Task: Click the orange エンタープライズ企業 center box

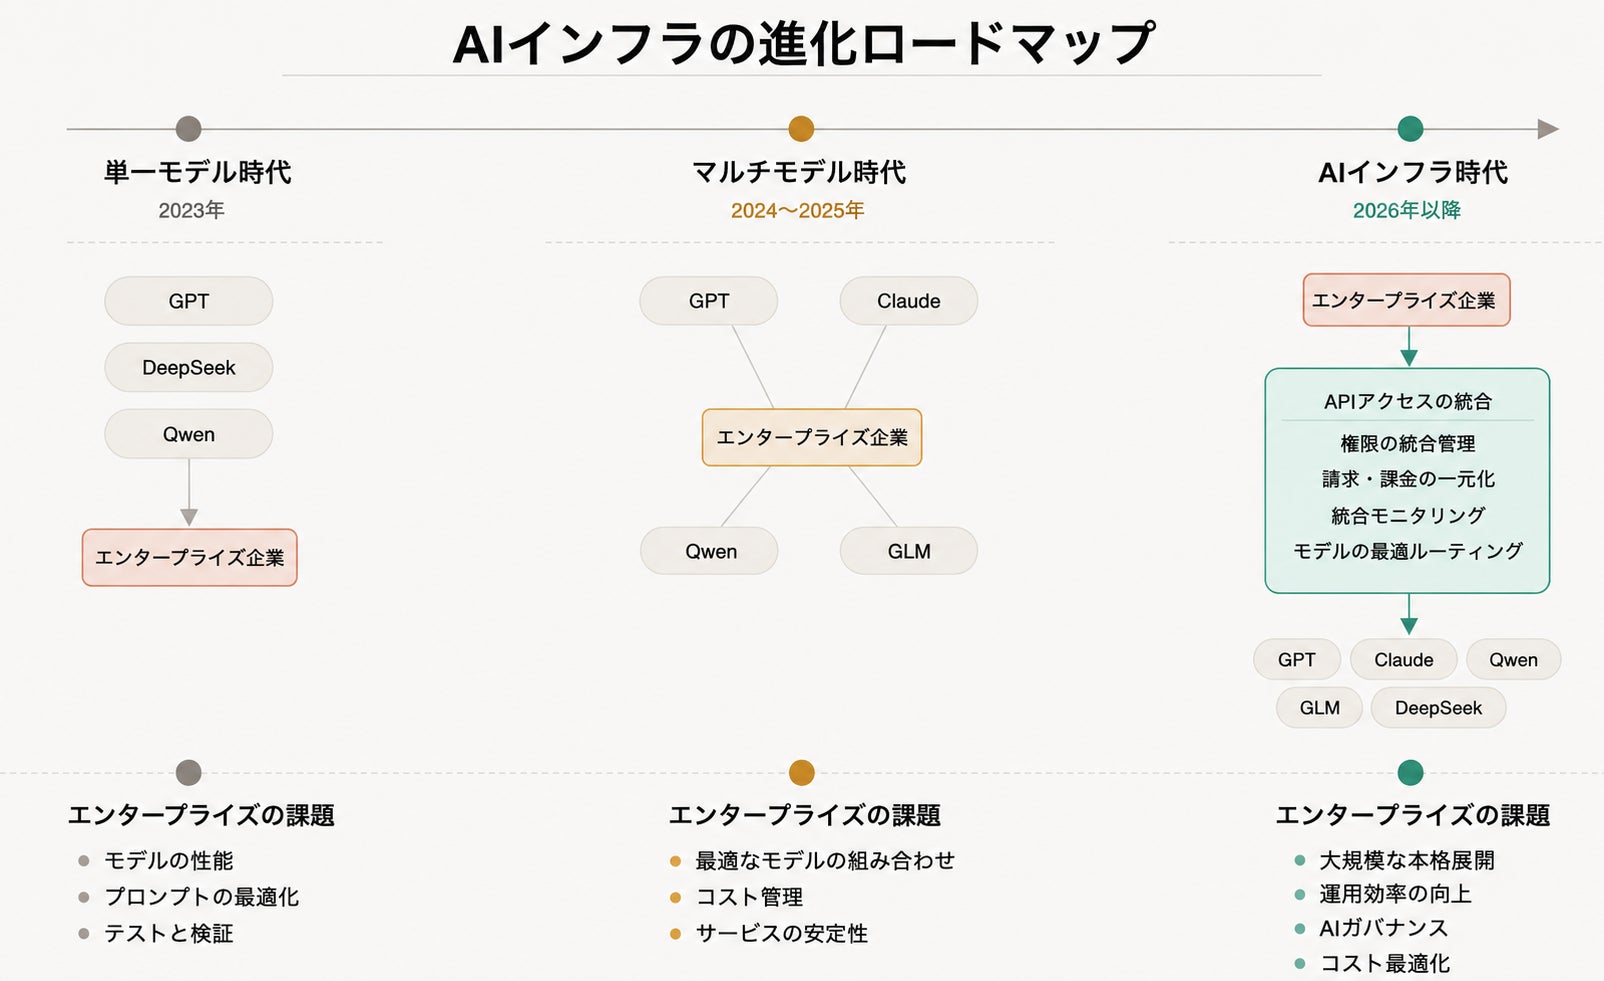Action: pos(812,437)
